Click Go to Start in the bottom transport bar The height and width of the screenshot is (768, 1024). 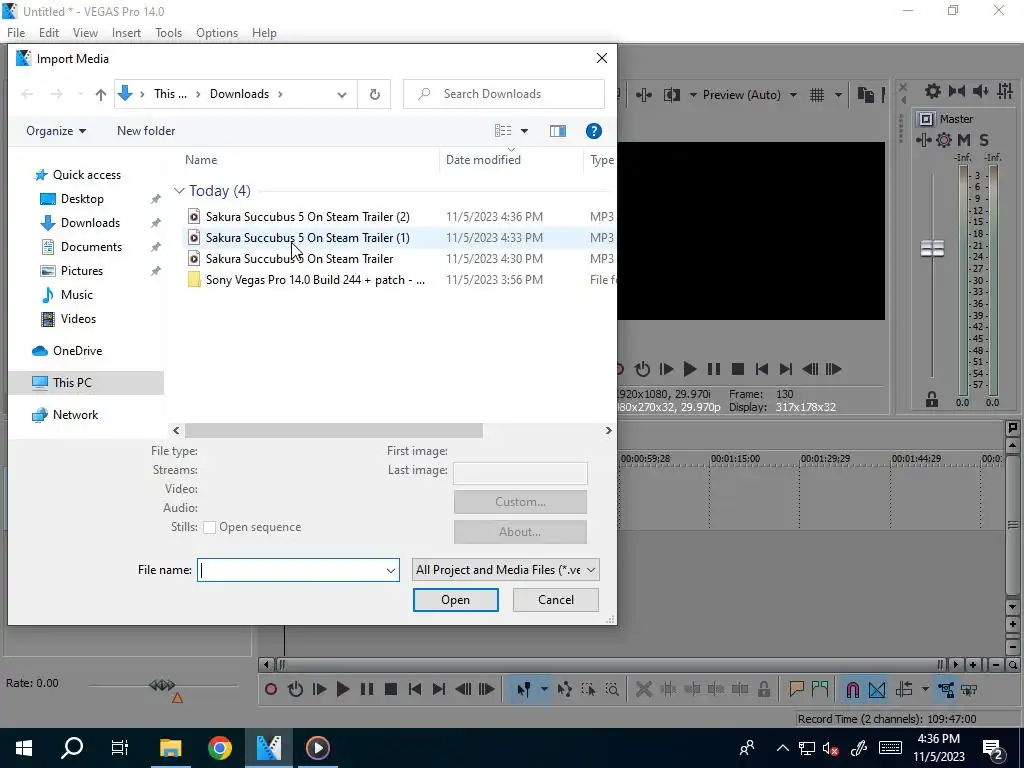[415, 690]
